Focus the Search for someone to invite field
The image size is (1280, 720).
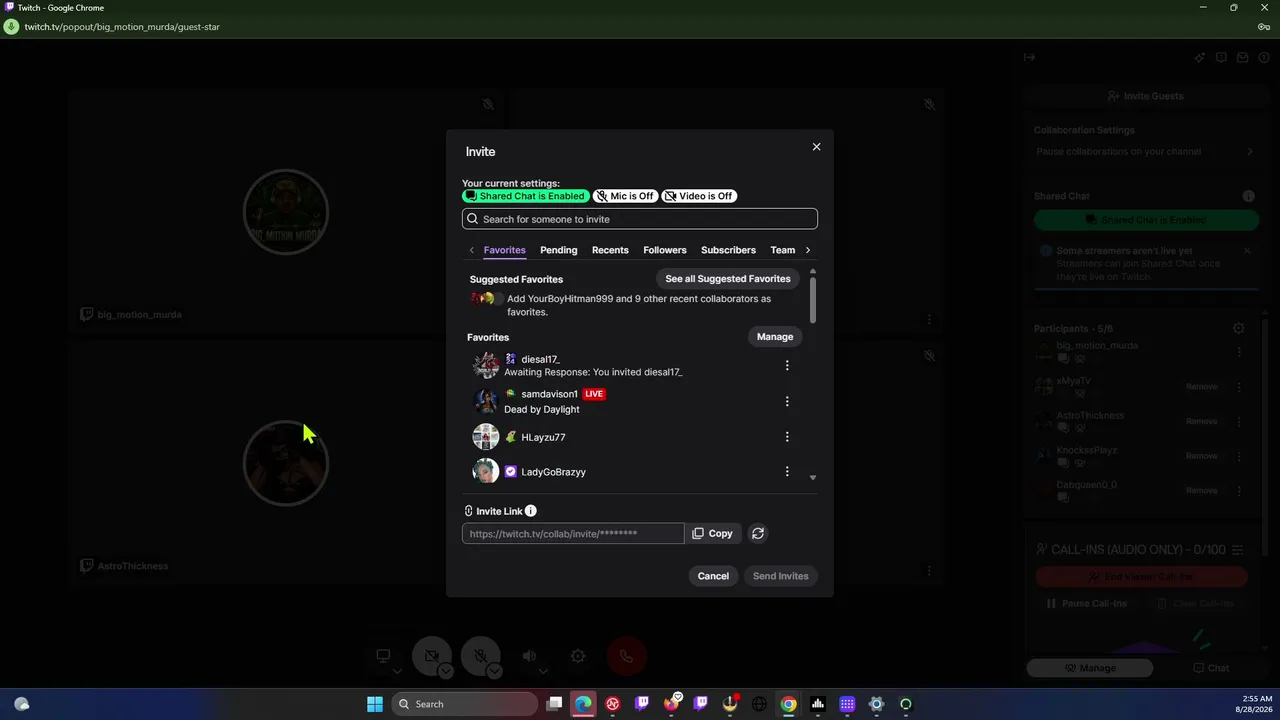[640, 219]
